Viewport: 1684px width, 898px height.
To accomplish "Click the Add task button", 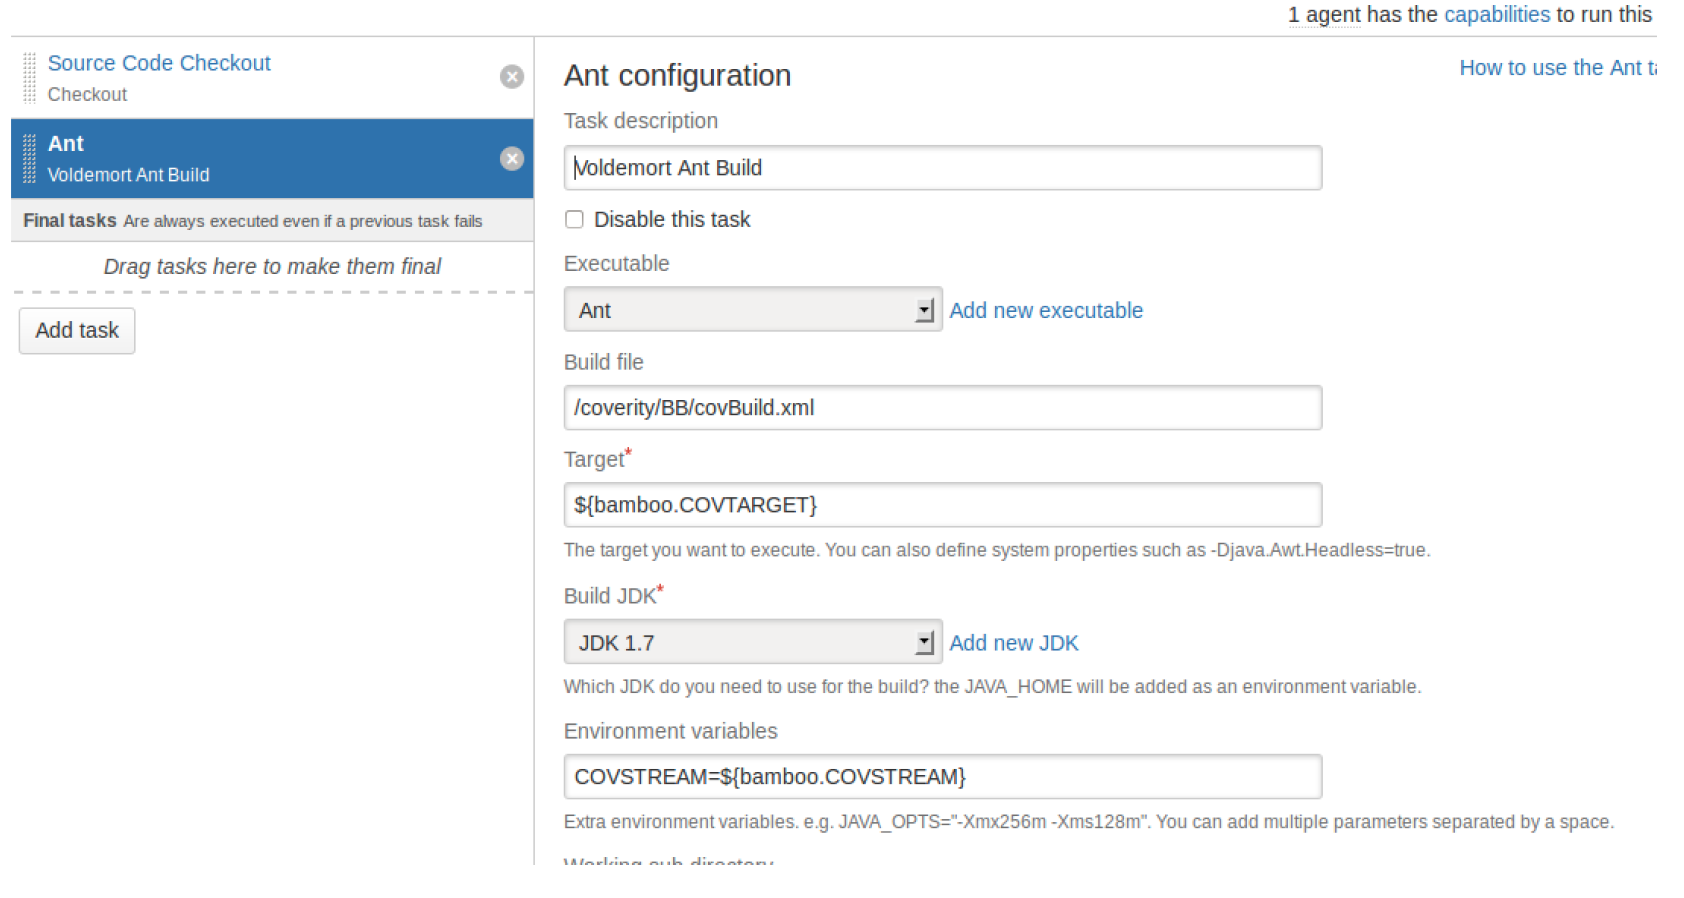I will click(x=77, y=331).
